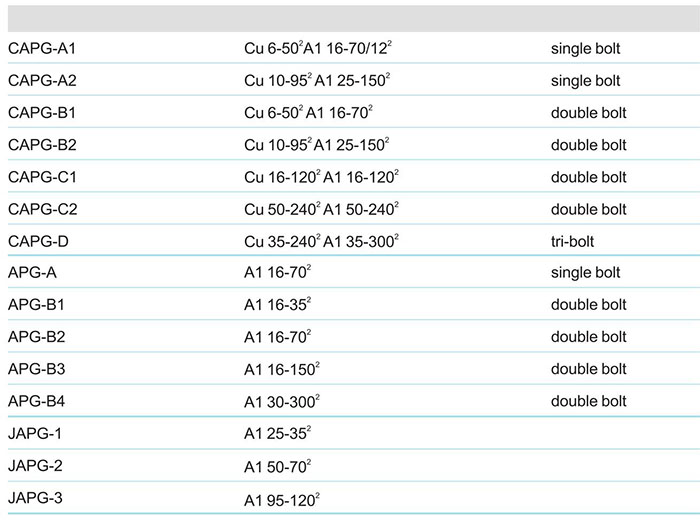Screen dimensions: 700x520
Task: Click 'double bolt' in the CAPG-B2 row
Action: tap(588, 145)
